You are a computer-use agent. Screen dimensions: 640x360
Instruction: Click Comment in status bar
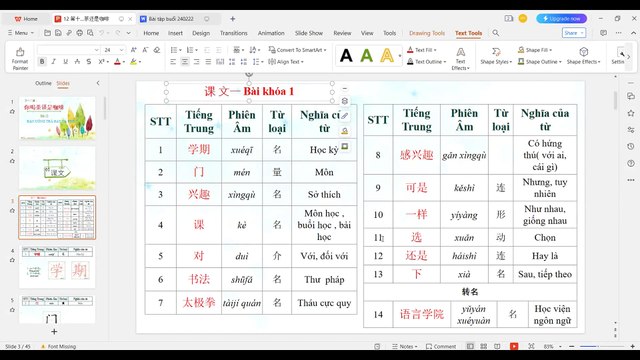point(441,346)
